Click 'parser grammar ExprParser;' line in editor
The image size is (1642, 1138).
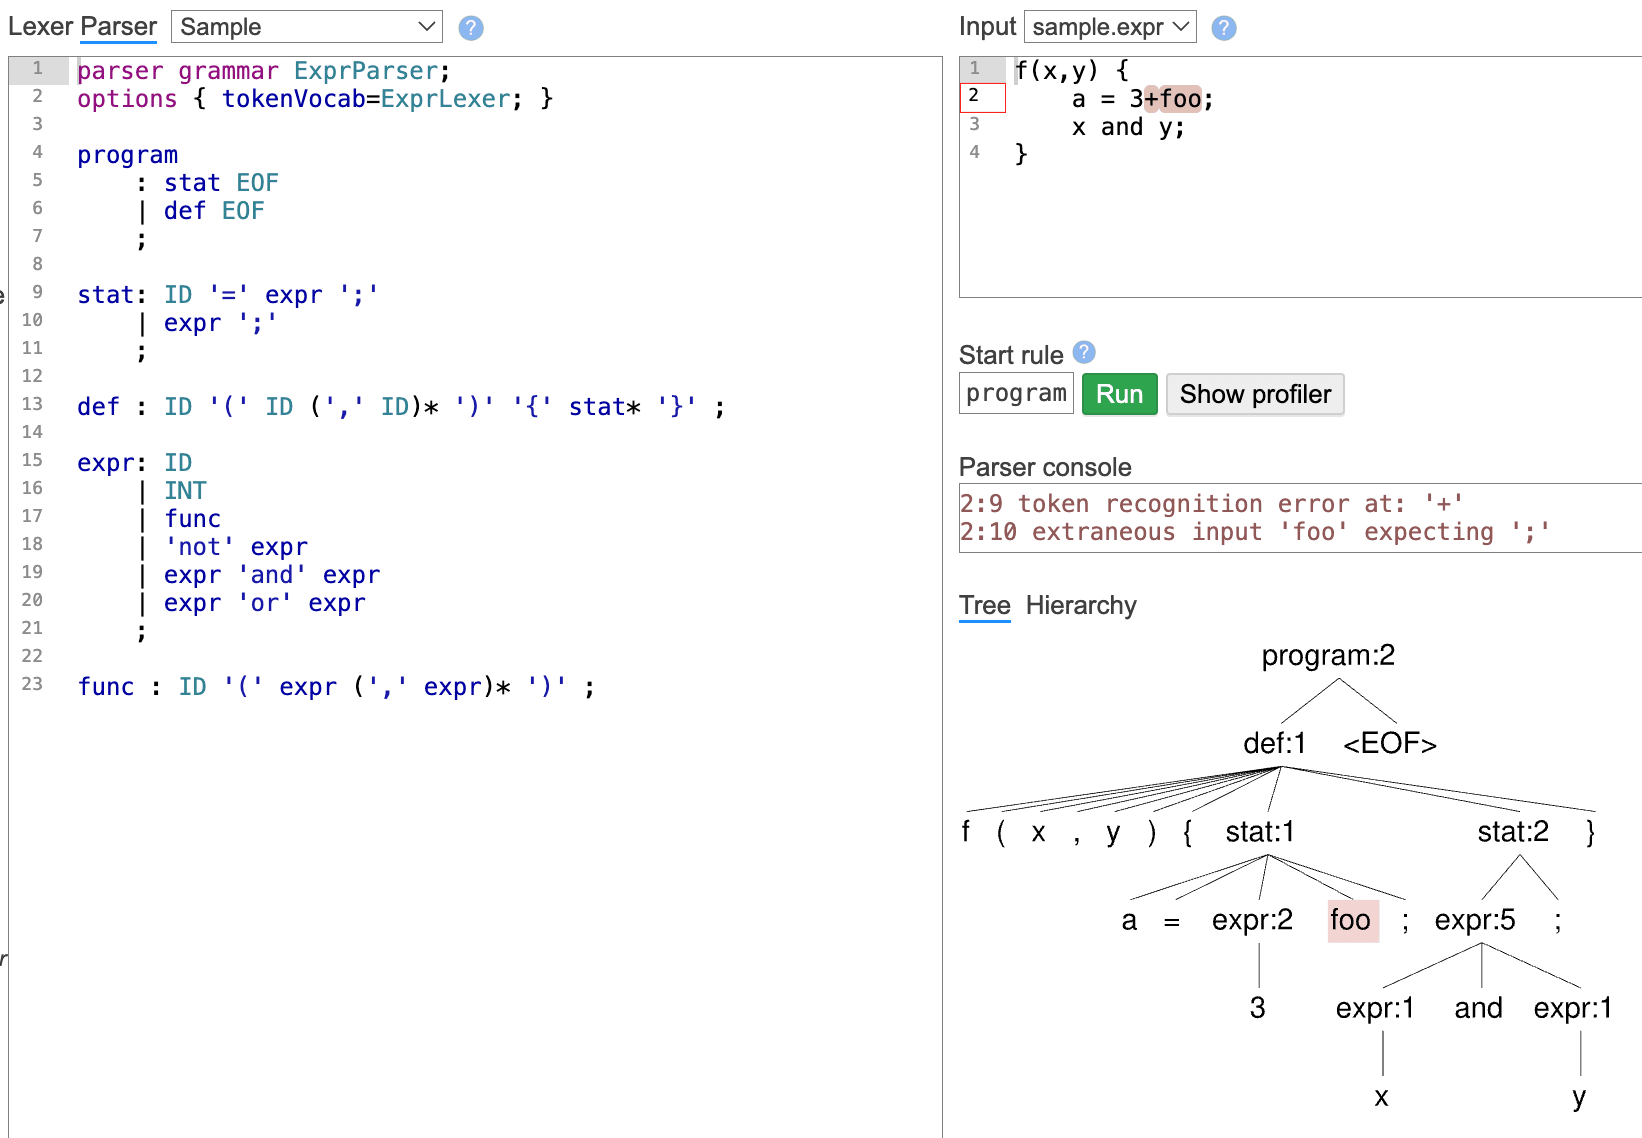[263, 71]
